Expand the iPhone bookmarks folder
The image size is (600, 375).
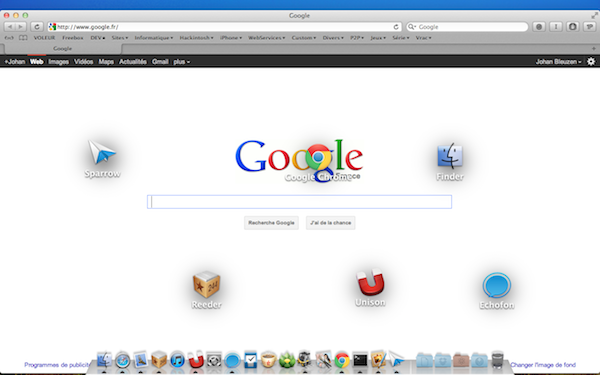231,38
